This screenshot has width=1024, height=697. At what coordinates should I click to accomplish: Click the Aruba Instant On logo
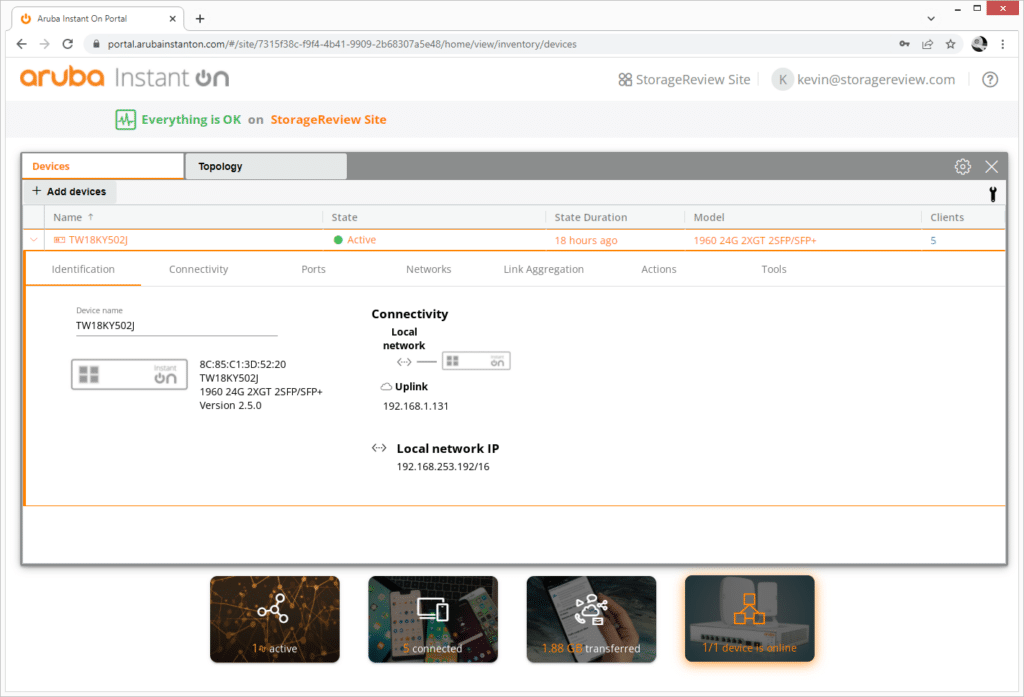tap(124, 78)
